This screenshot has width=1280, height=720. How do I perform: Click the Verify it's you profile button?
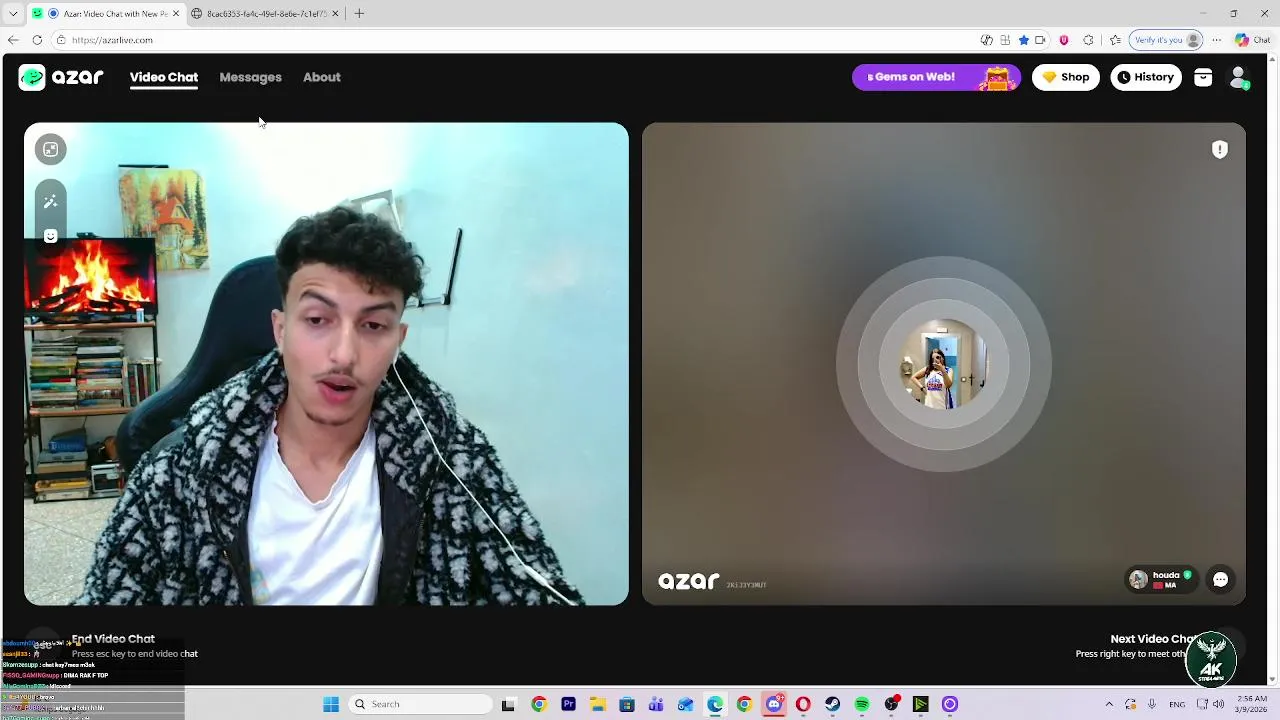click(x=1166, y=40)
